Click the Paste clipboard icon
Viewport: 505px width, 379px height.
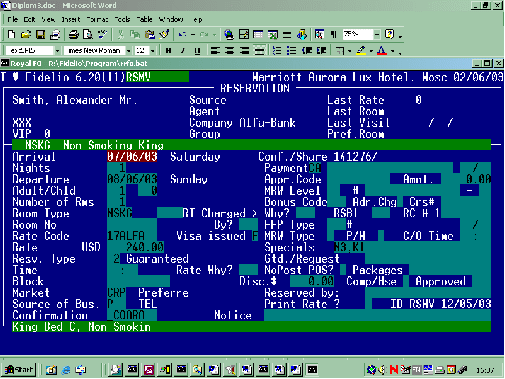point(150,34)
